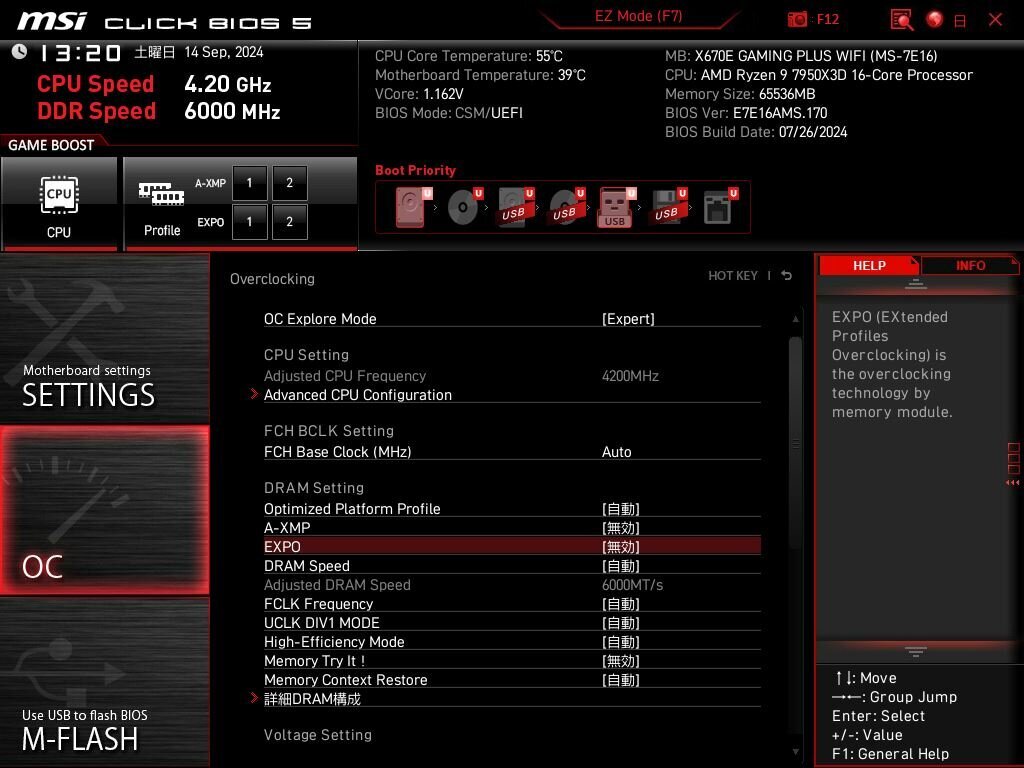The image size is (1024, 768).
Task: Open highlighted EXPO setting value options
Action: pos(620,547)
